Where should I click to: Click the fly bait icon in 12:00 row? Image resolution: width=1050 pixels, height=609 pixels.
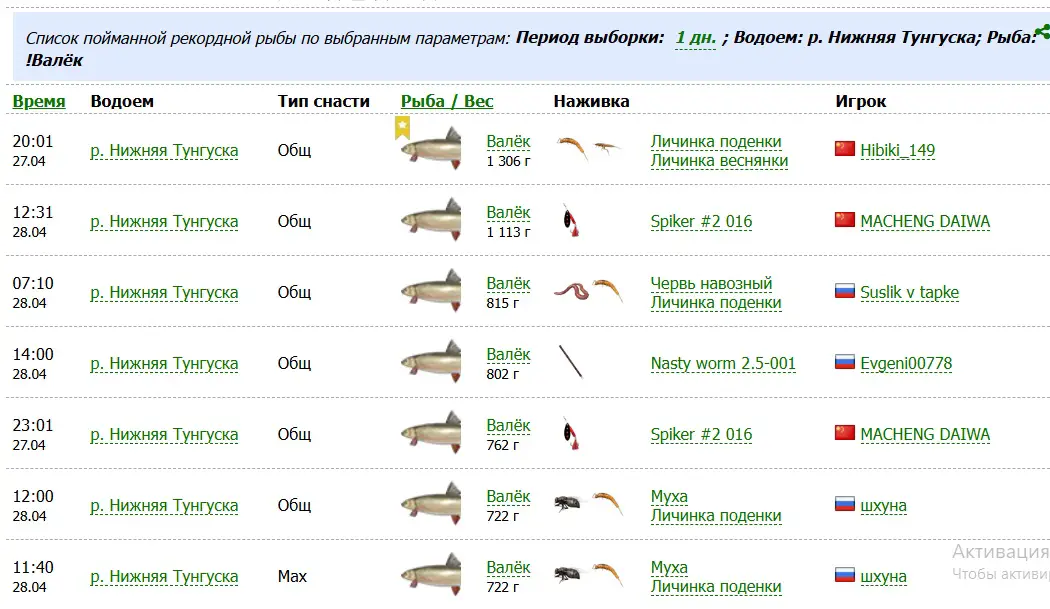(570, 502)
